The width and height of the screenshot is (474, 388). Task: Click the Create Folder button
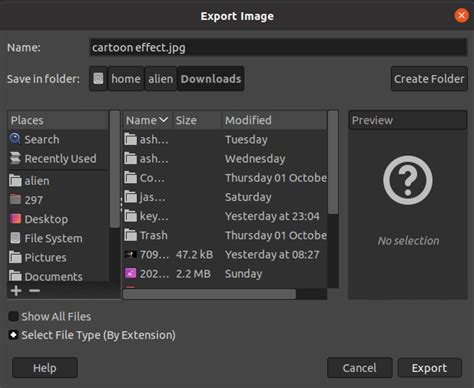[429, 79]
